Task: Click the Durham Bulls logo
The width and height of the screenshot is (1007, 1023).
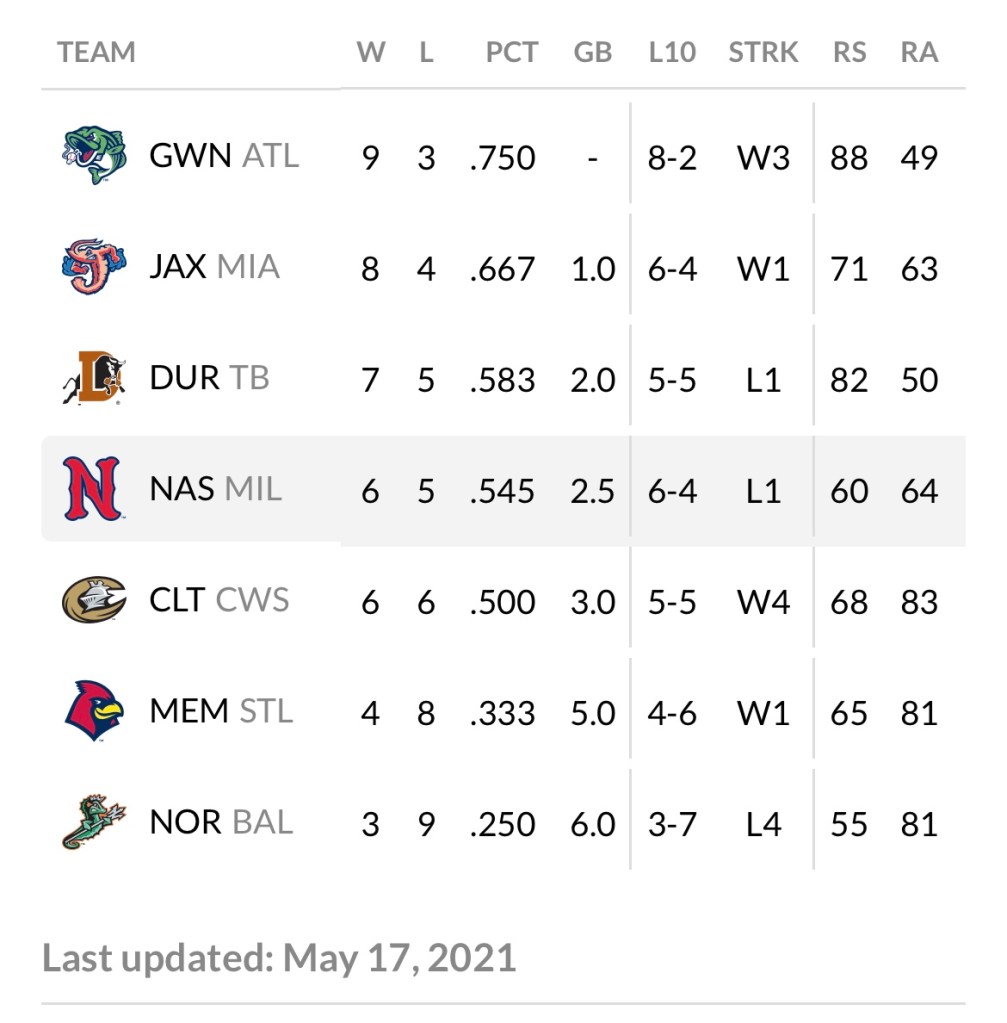Action: [94, 379]
